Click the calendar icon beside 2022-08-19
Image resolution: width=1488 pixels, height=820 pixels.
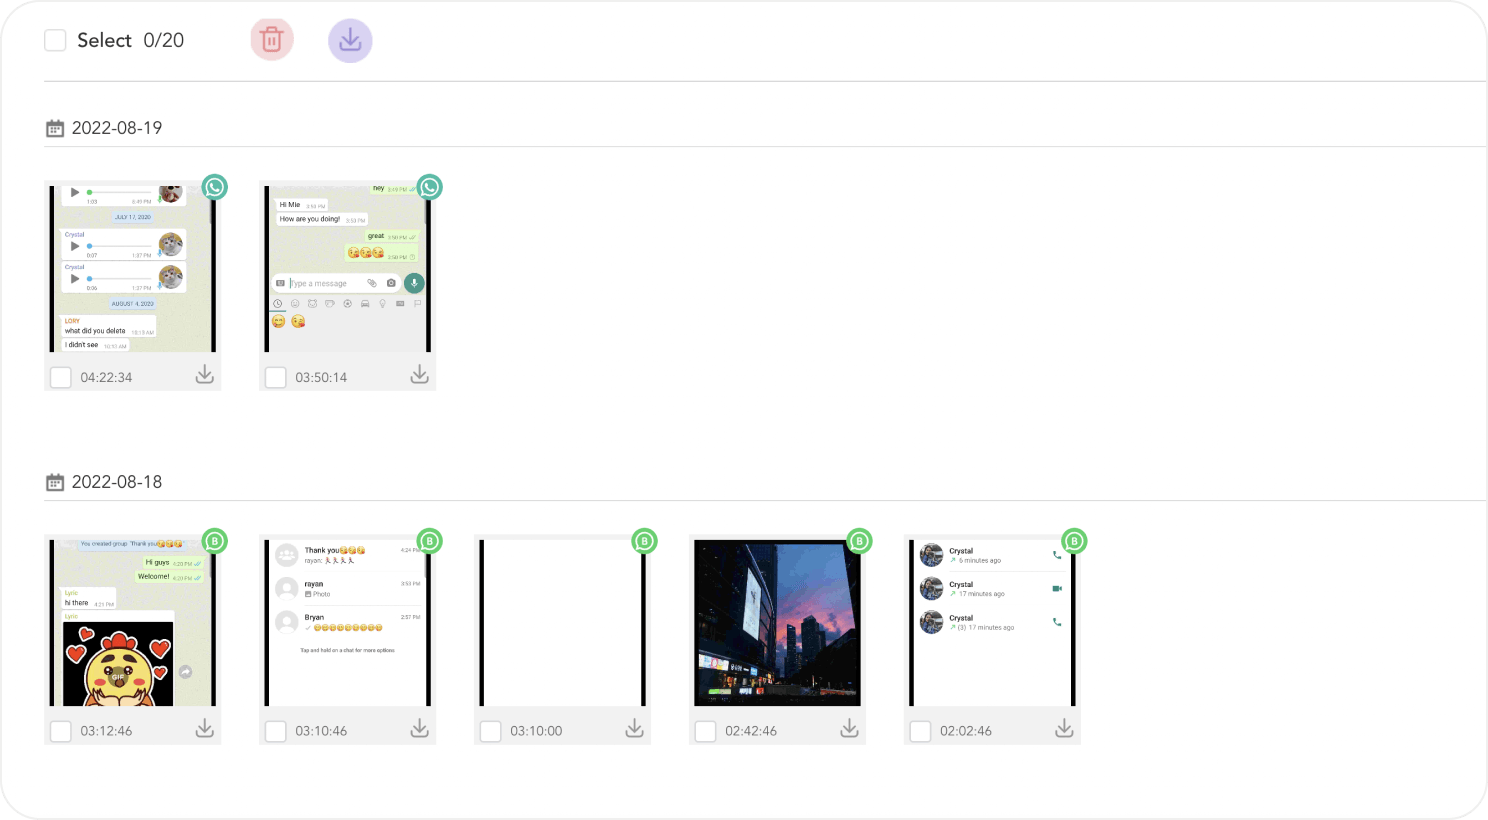click(55, 128)
